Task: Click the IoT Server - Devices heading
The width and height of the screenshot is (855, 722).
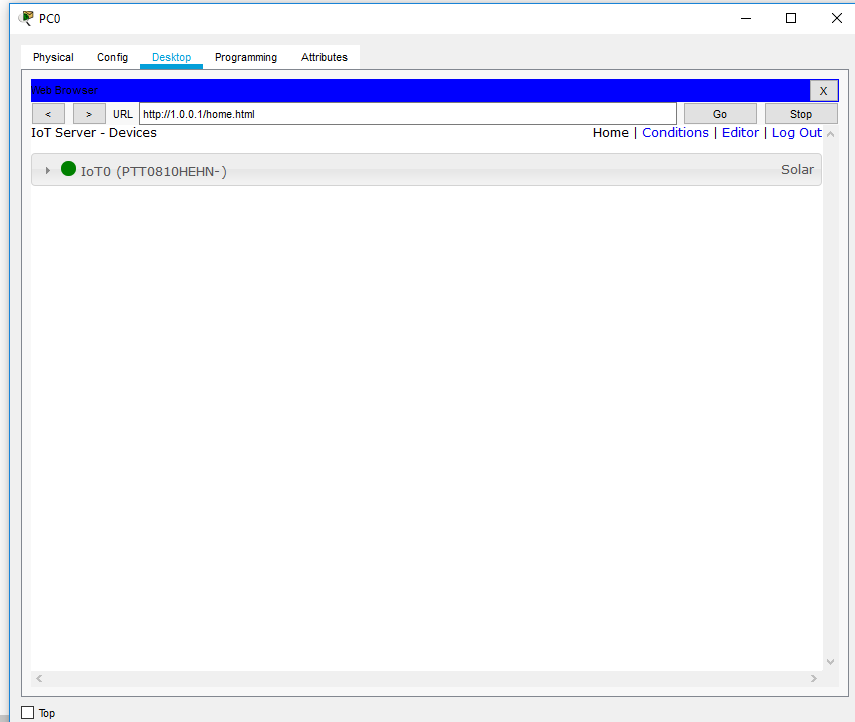Action: tap(94, 133)
